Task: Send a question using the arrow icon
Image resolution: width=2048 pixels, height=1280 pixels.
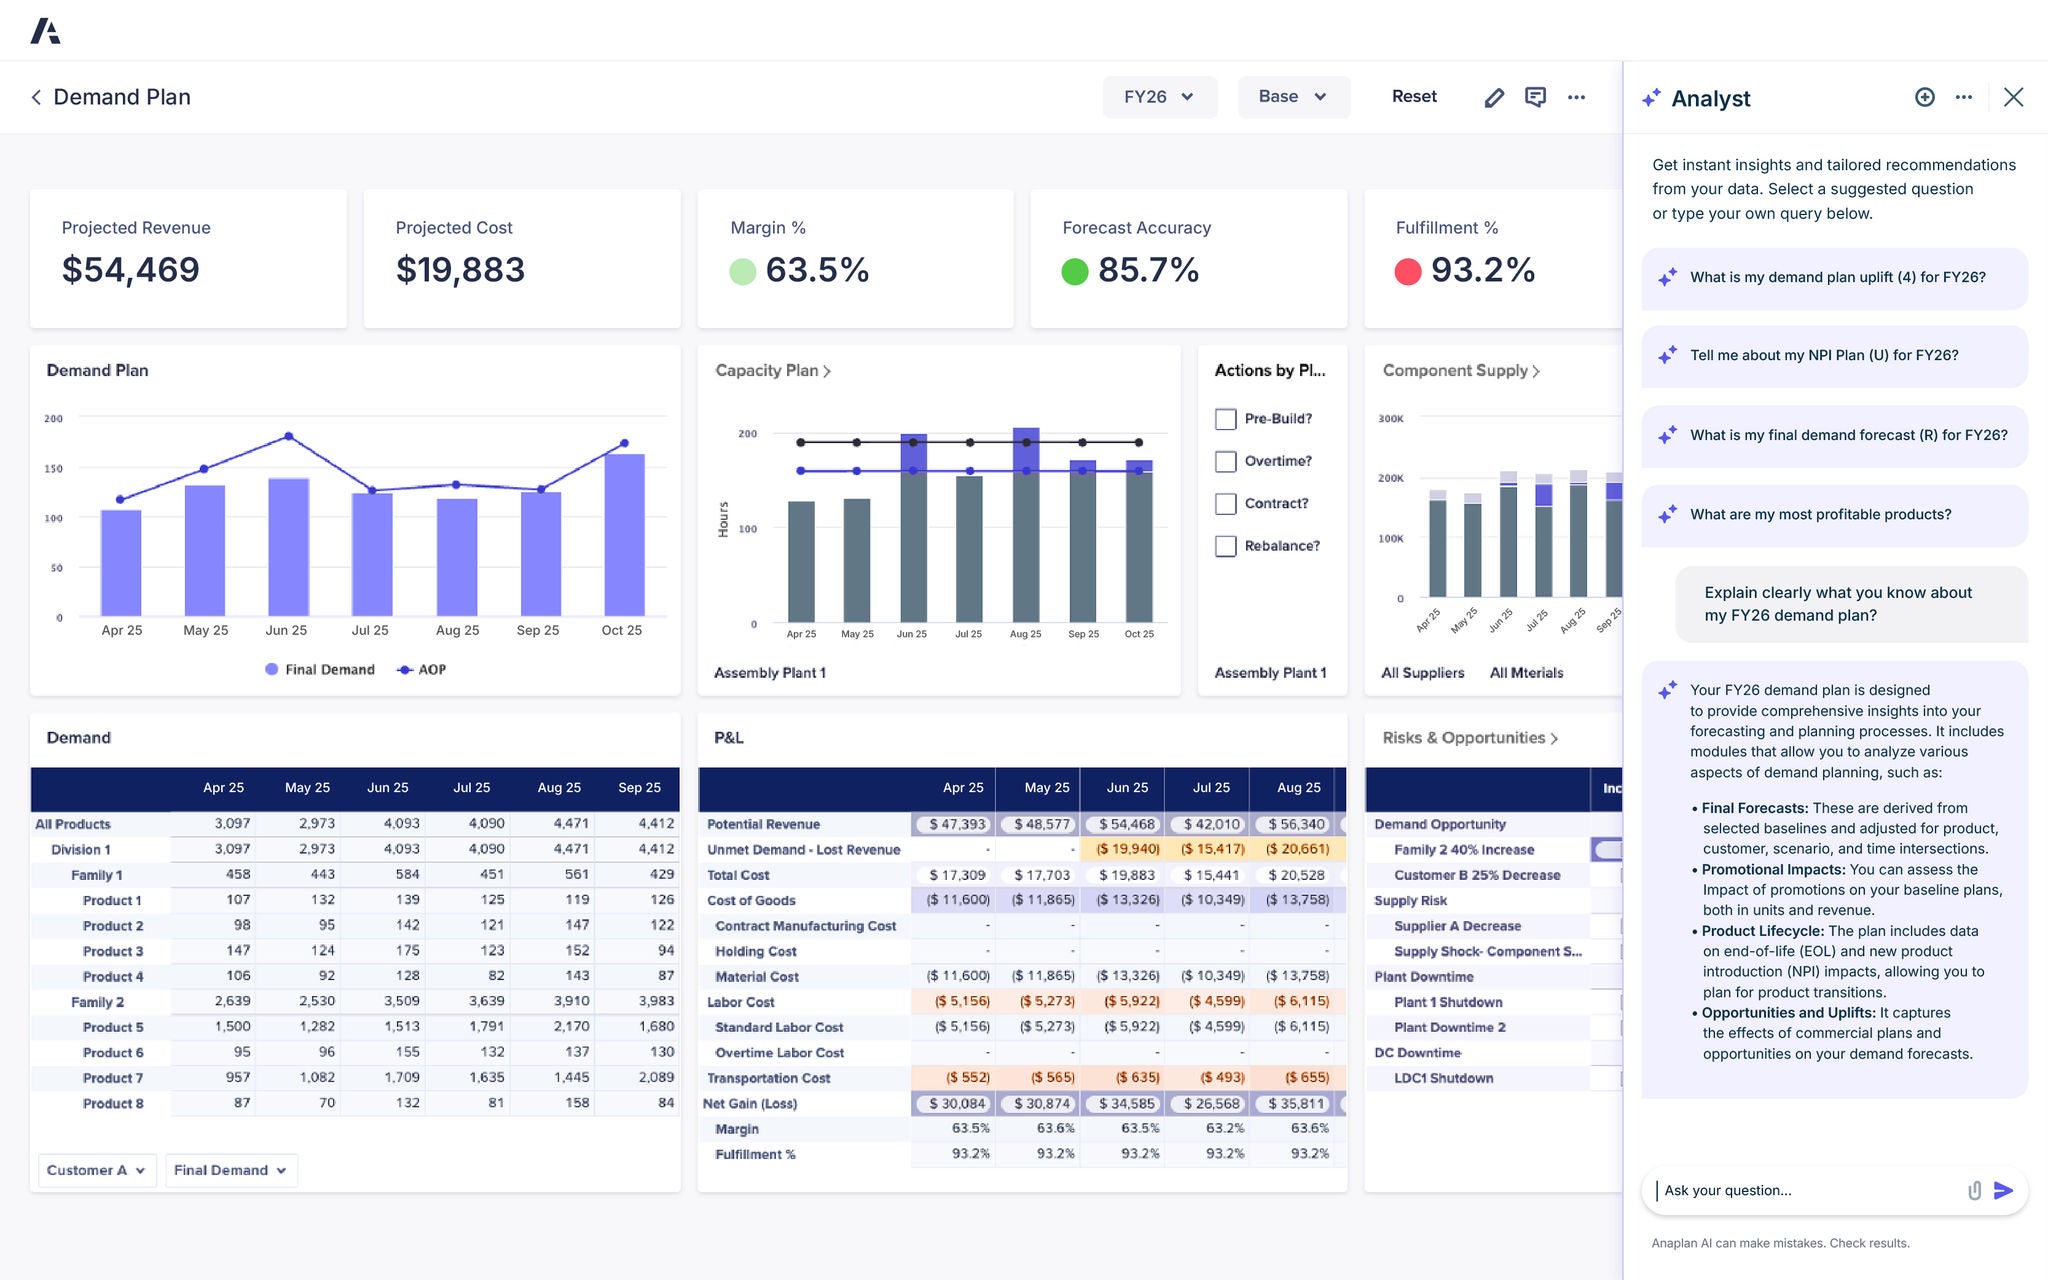Action: [2004, 1190]
